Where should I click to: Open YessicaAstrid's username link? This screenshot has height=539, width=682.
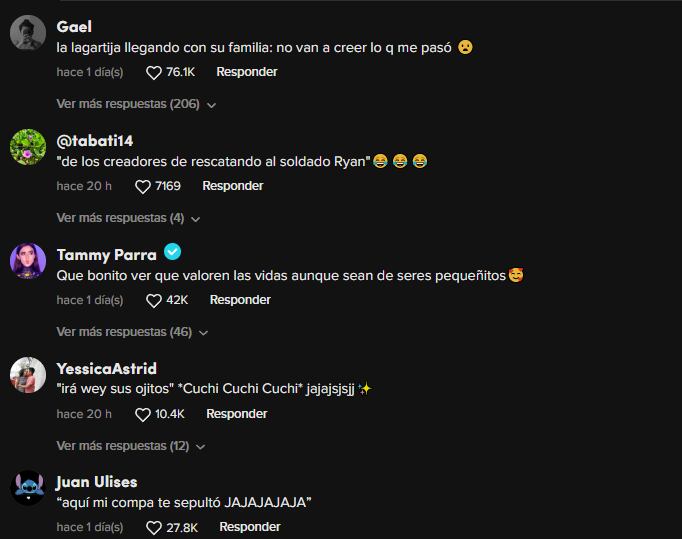tap(107, 368)
